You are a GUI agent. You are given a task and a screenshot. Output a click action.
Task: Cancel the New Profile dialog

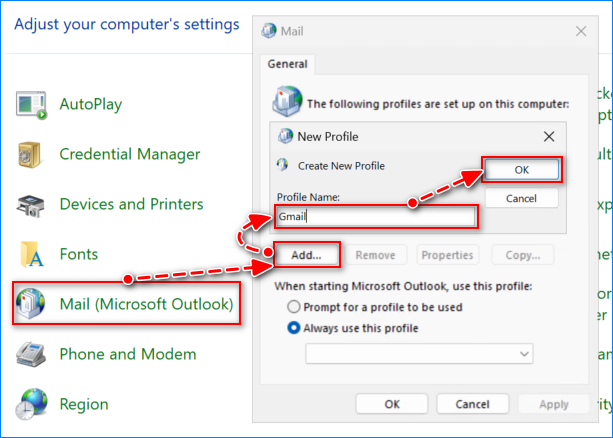point(521,198)
